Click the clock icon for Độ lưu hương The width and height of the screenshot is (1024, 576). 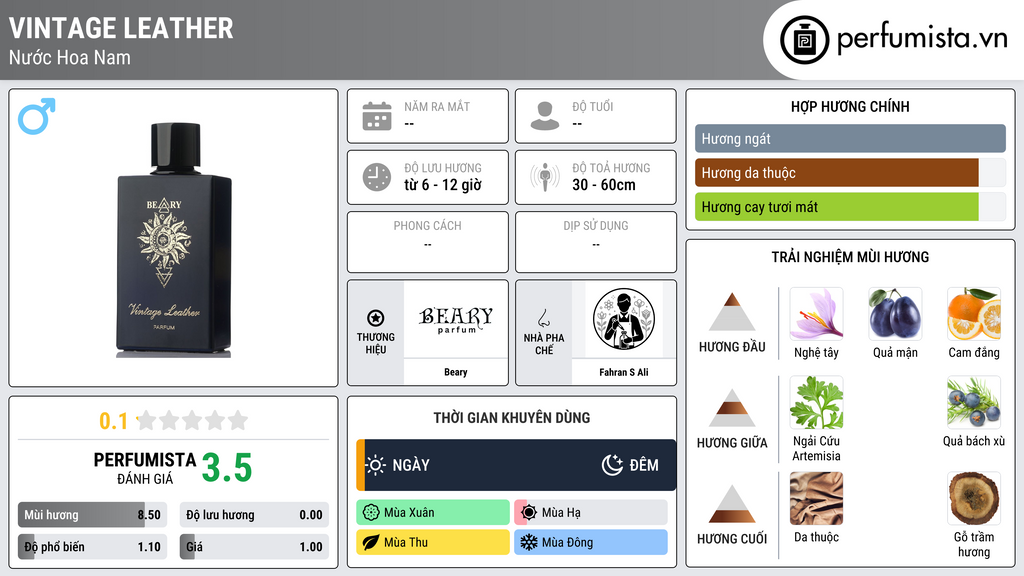click(x=377, y=177)
